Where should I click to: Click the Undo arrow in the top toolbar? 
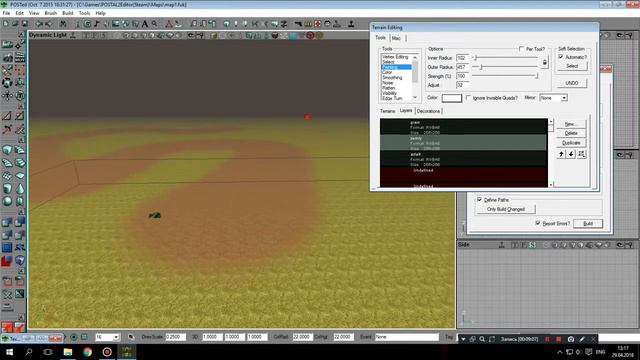click(x=39, y=24)
